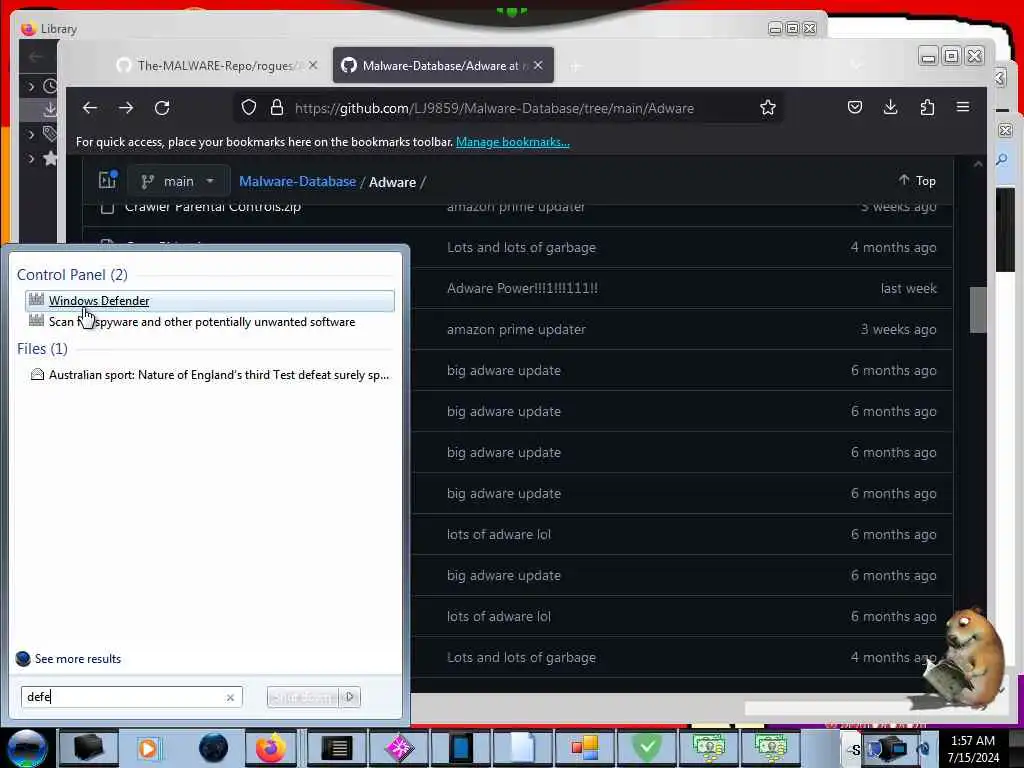This screenshot has width=1024, height=768.
Task: Open the colored squares taskbar icon
Action: pos(585,748)
